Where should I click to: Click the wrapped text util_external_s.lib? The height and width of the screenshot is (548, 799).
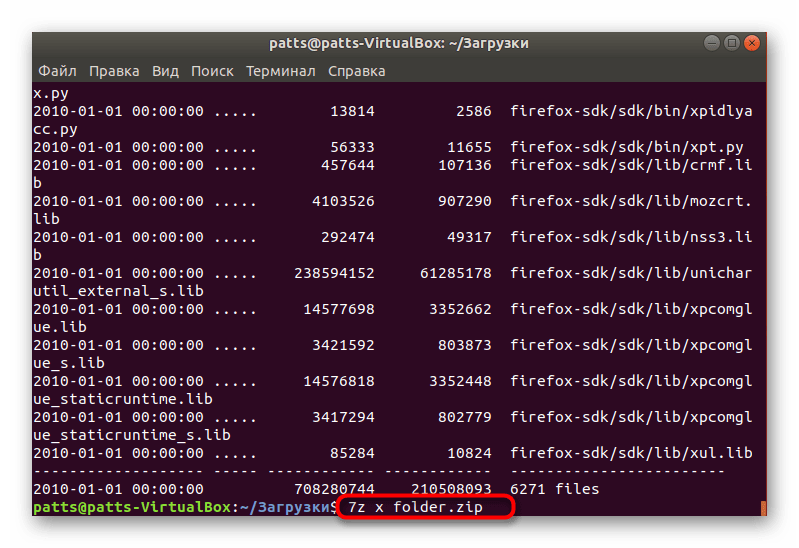click(118, 291)
